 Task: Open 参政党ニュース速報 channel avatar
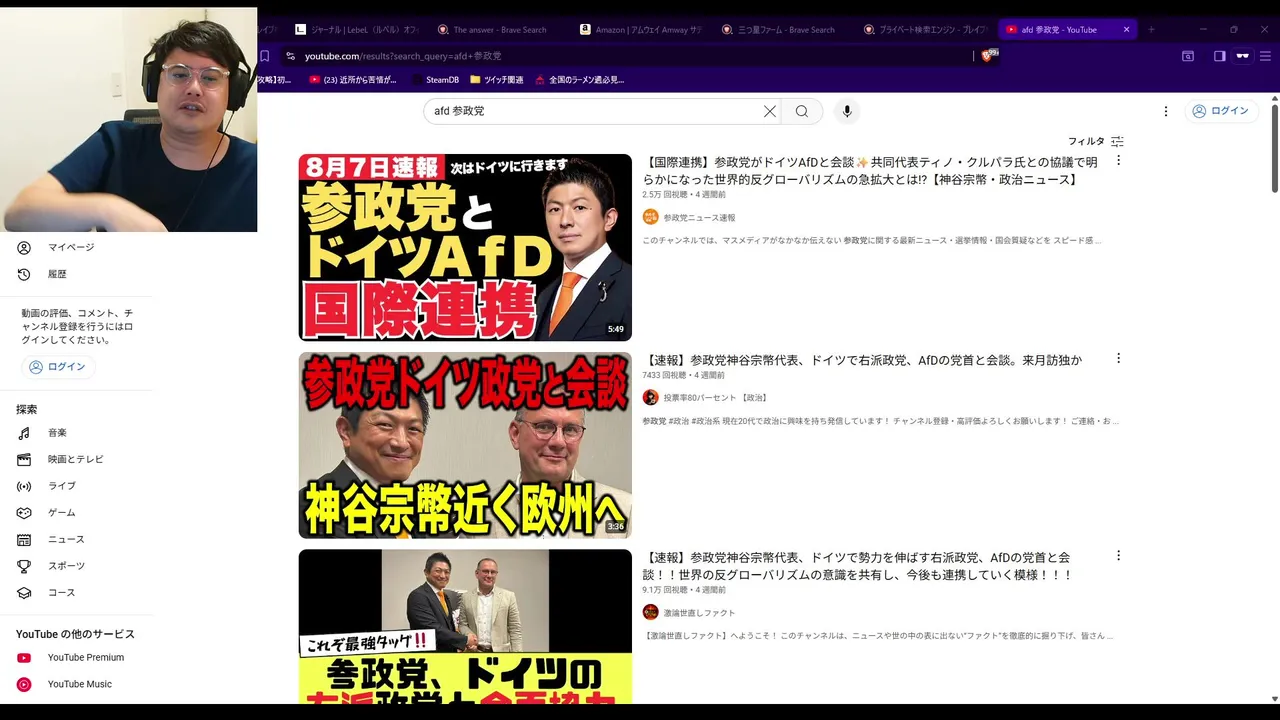pyautogui.click(x=650, y=217)
